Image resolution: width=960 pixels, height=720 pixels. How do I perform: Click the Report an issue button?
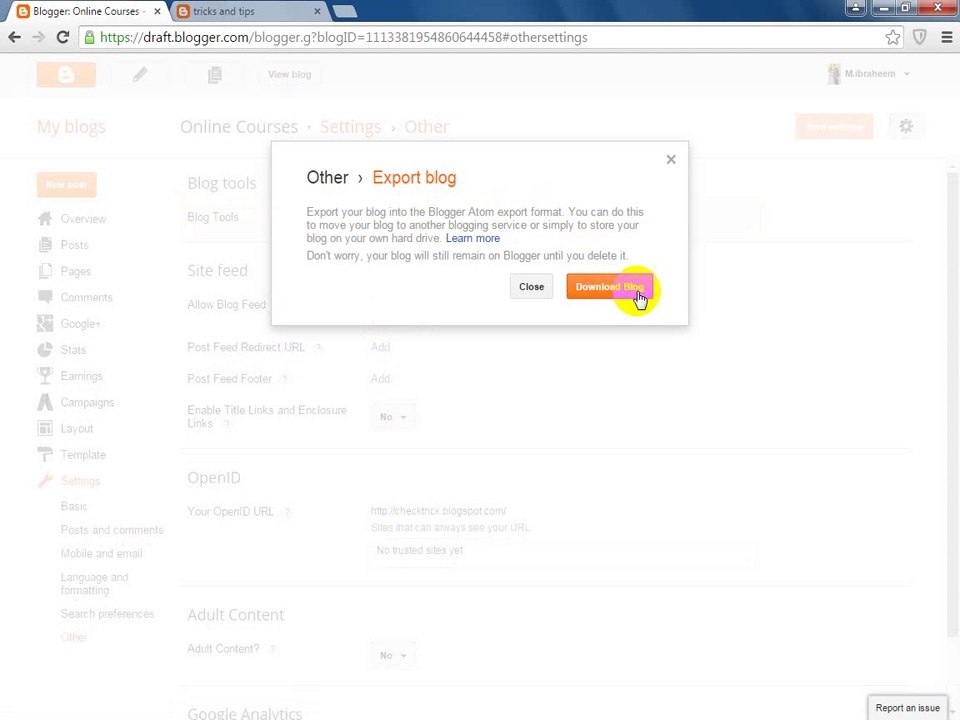[x=907, y=708]
